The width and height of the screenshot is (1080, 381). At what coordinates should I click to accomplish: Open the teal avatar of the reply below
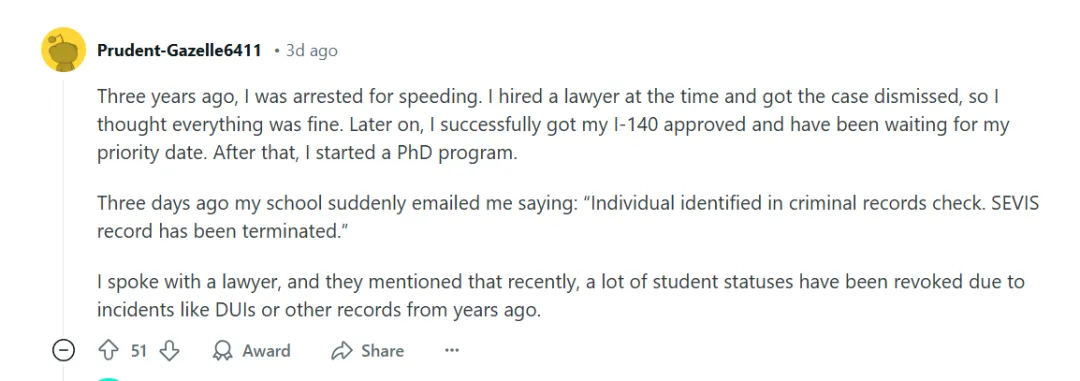[x=109, y=379]
